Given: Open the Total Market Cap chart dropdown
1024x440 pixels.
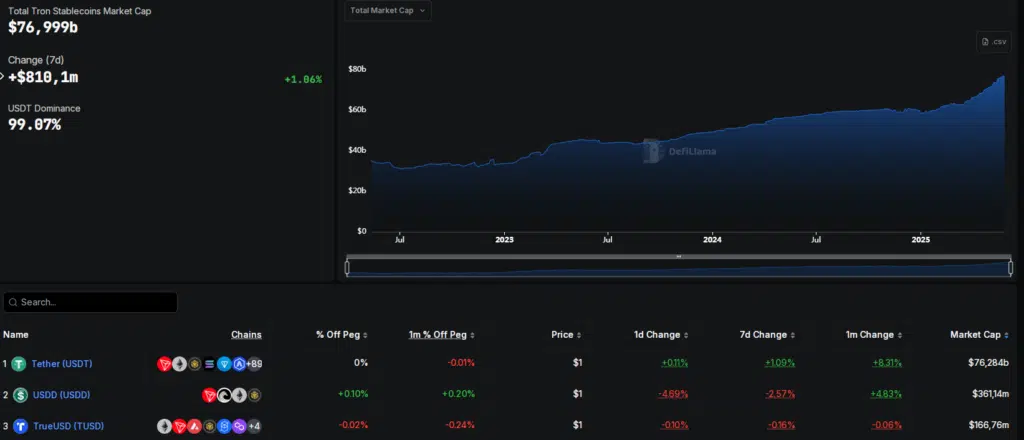Looking at the screenshot, I should 388,10.
